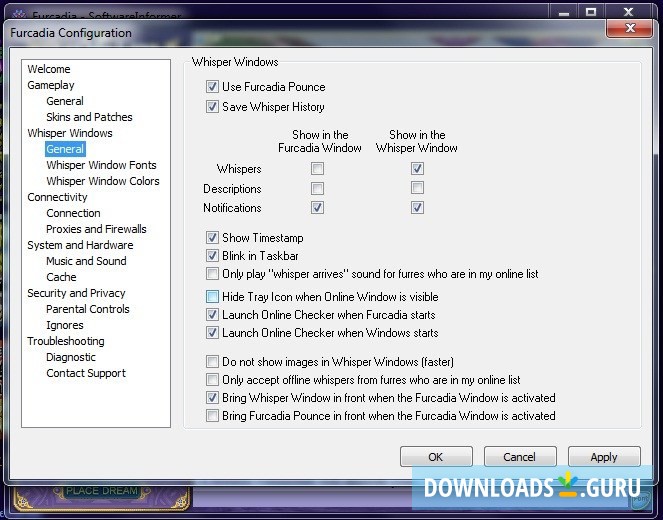Image resolution: width=663 pixels, height=520 pixels.
Task: Open Whisper Window Fonts page
Action: click(x=101, y=165)
